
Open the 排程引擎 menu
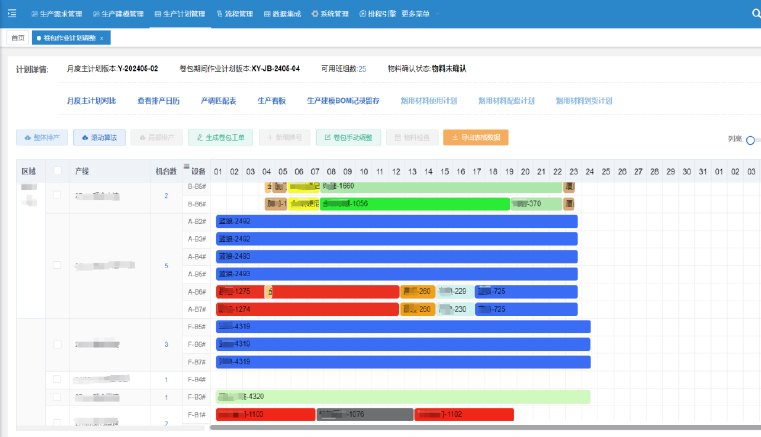(x=378, y=14)
